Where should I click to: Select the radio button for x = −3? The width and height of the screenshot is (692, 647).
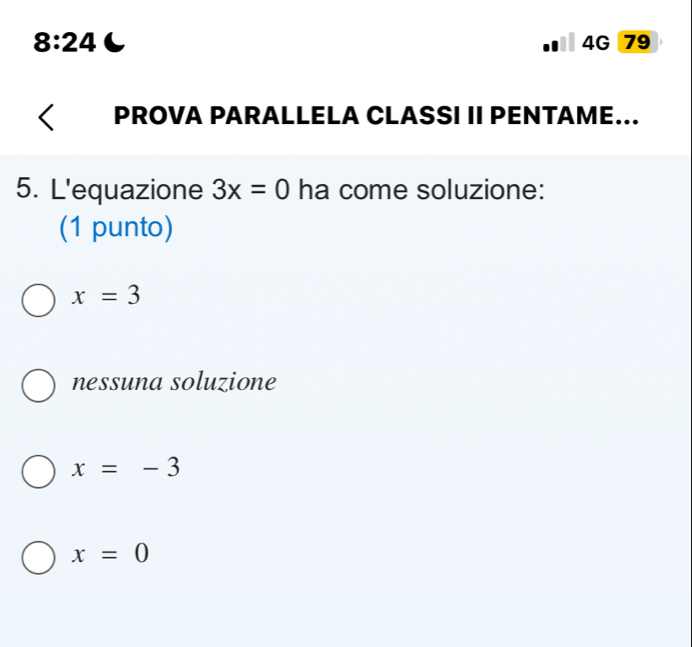click(x=38, y=469)
